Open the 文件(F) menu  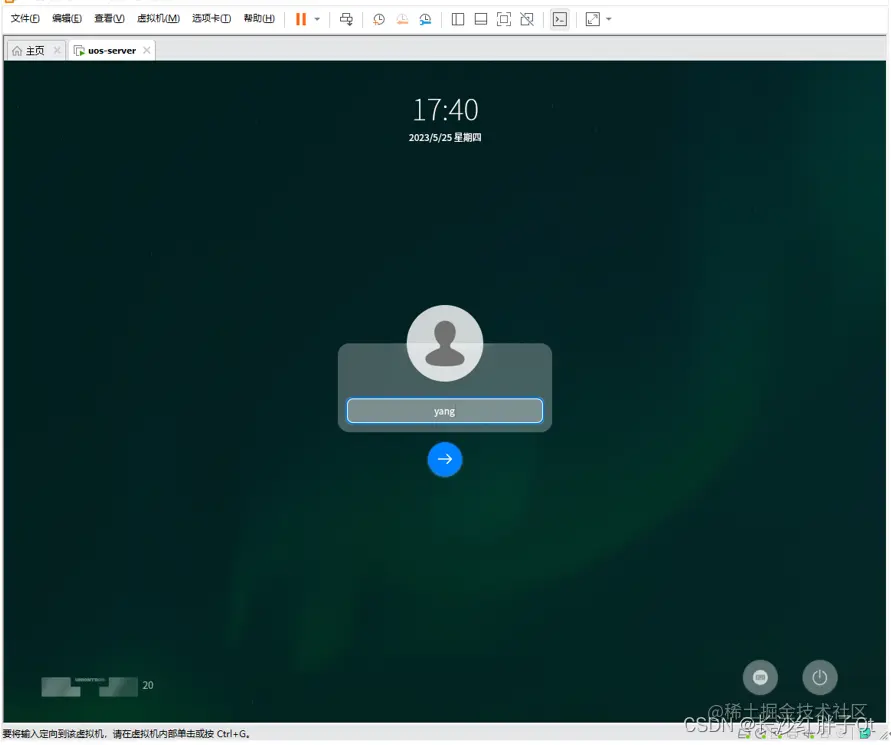click(25, 19)
